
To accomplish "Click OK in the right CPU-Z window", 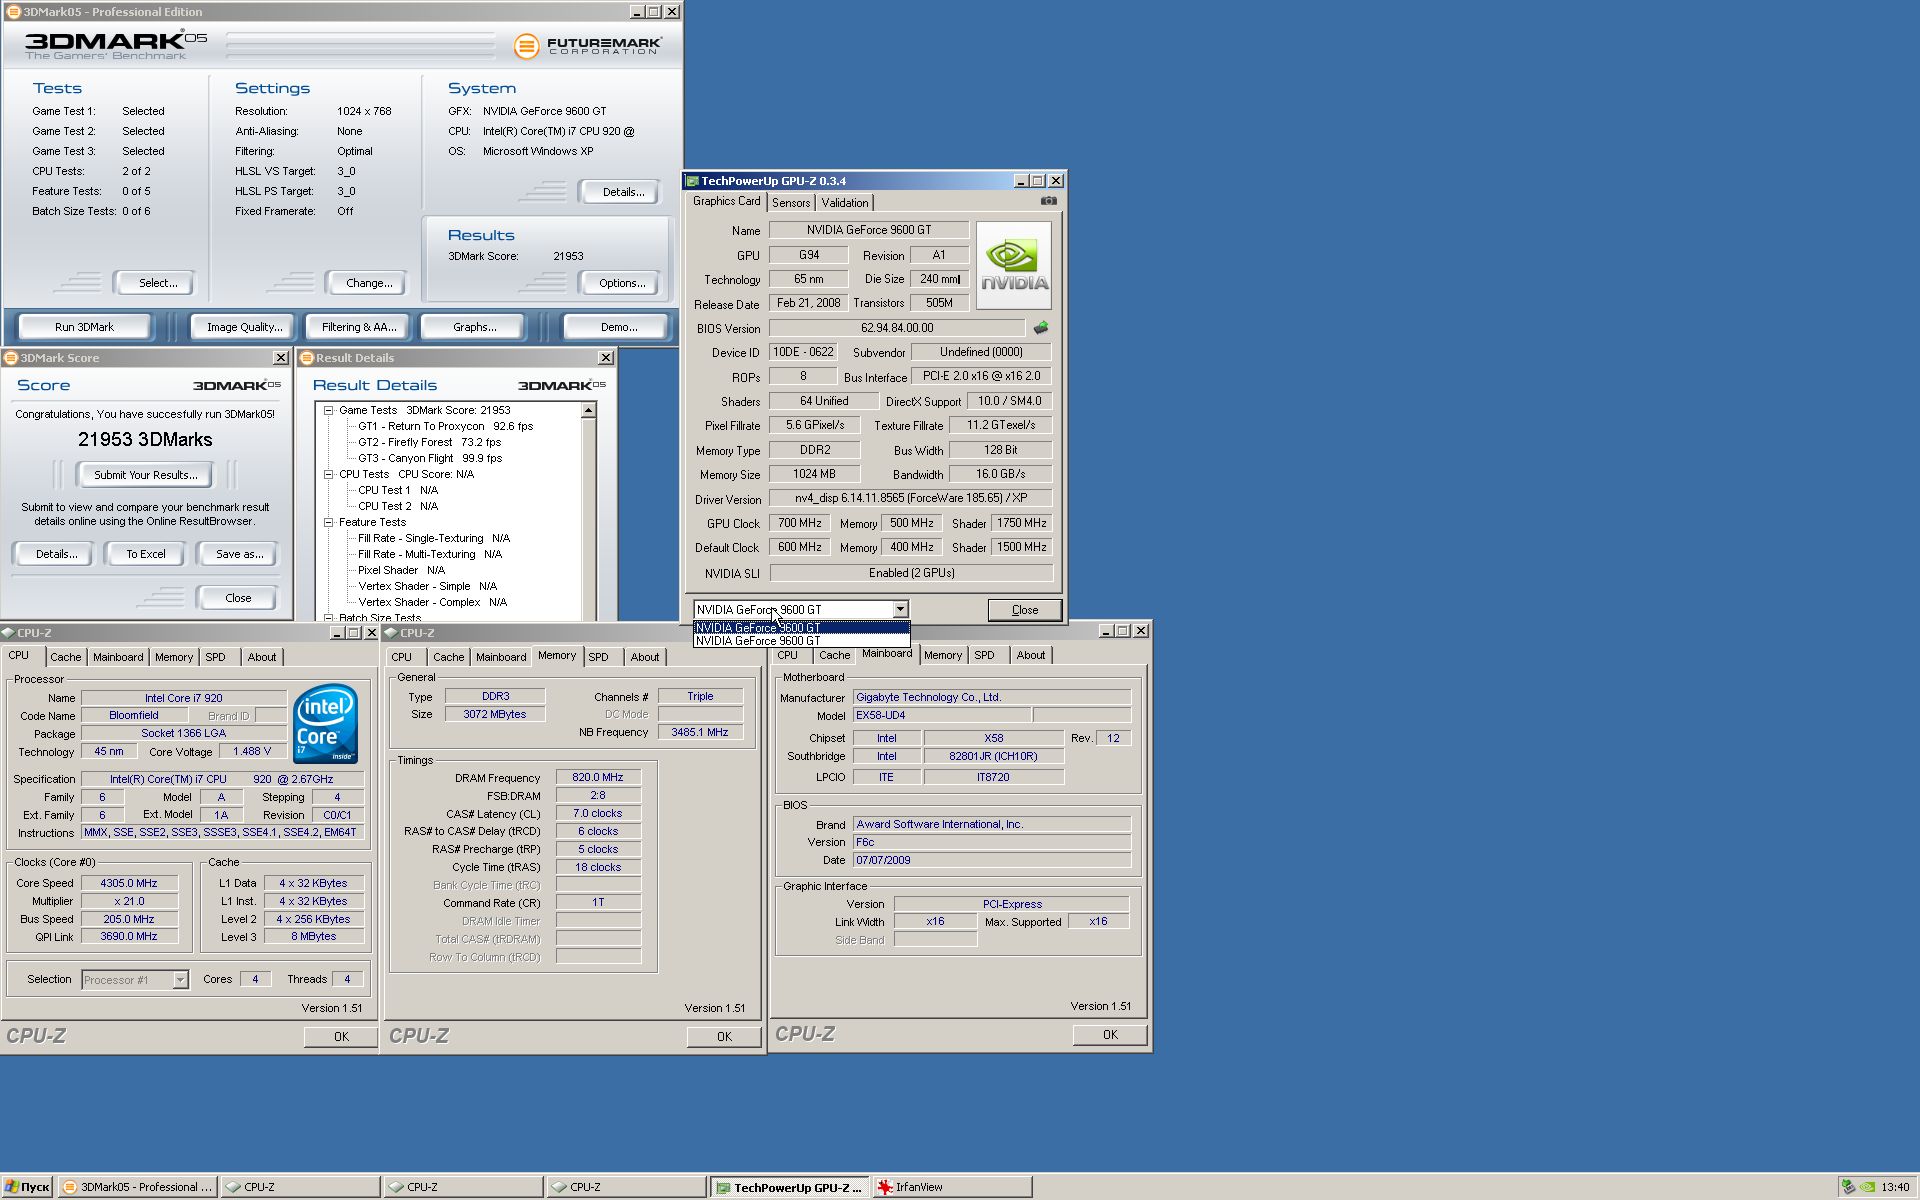I will click(x=1110, y=1035).
